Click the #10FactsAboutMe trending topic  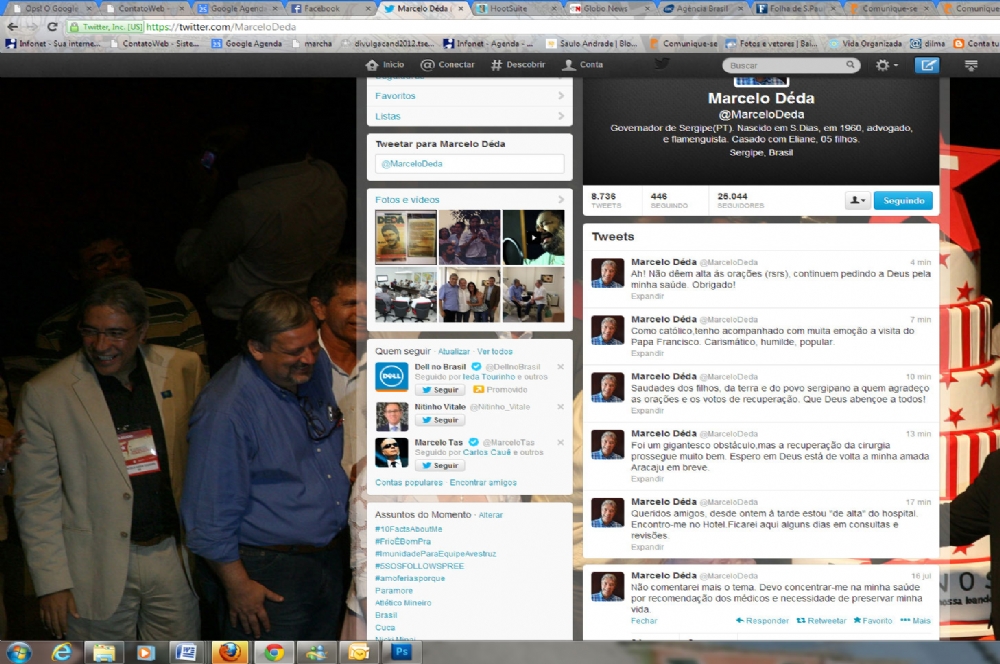pos(408,529)
